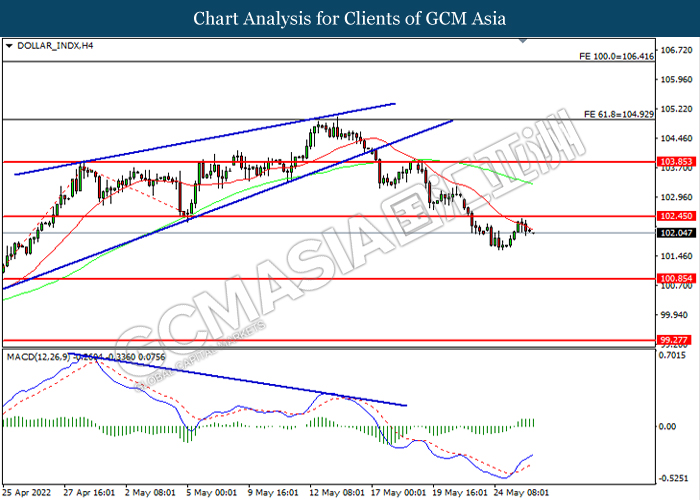Viewport: 700px width, 500px height.
Task: Click the 25 Apr 2022 date label
Action: pyautogui.click(x=26, y=493)
